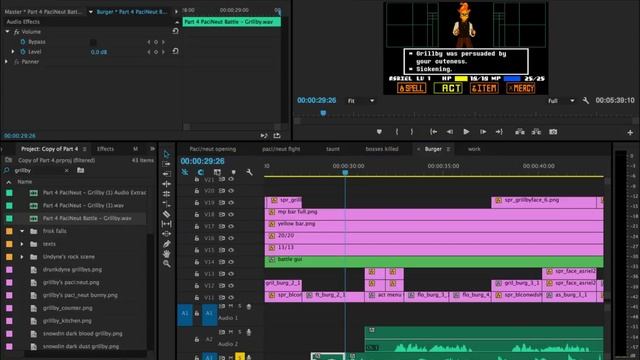
Task: Open Program monitor settings wrench
Action: 586,100
